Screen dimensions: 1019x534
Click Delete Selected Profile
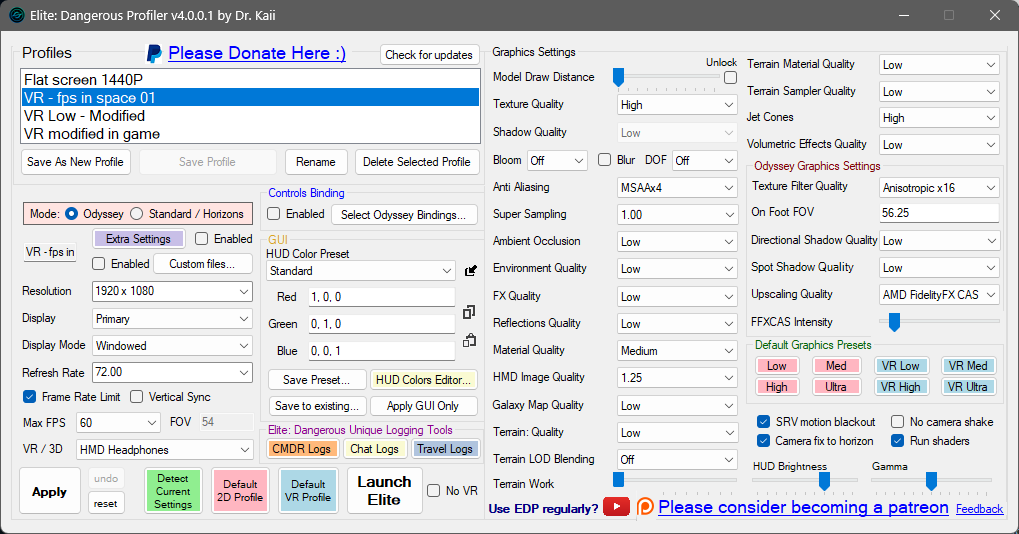coord(417,162)
